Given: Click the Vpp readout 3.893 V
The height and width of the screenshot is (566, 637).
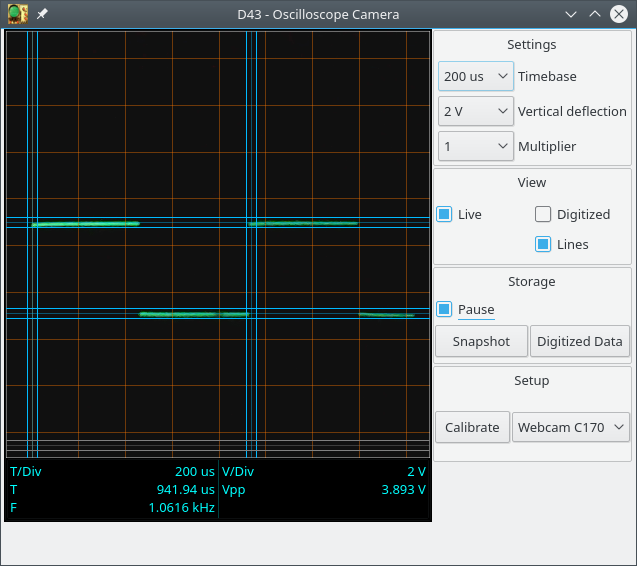Looking at the screenshot, I should (x=403, y=490).
